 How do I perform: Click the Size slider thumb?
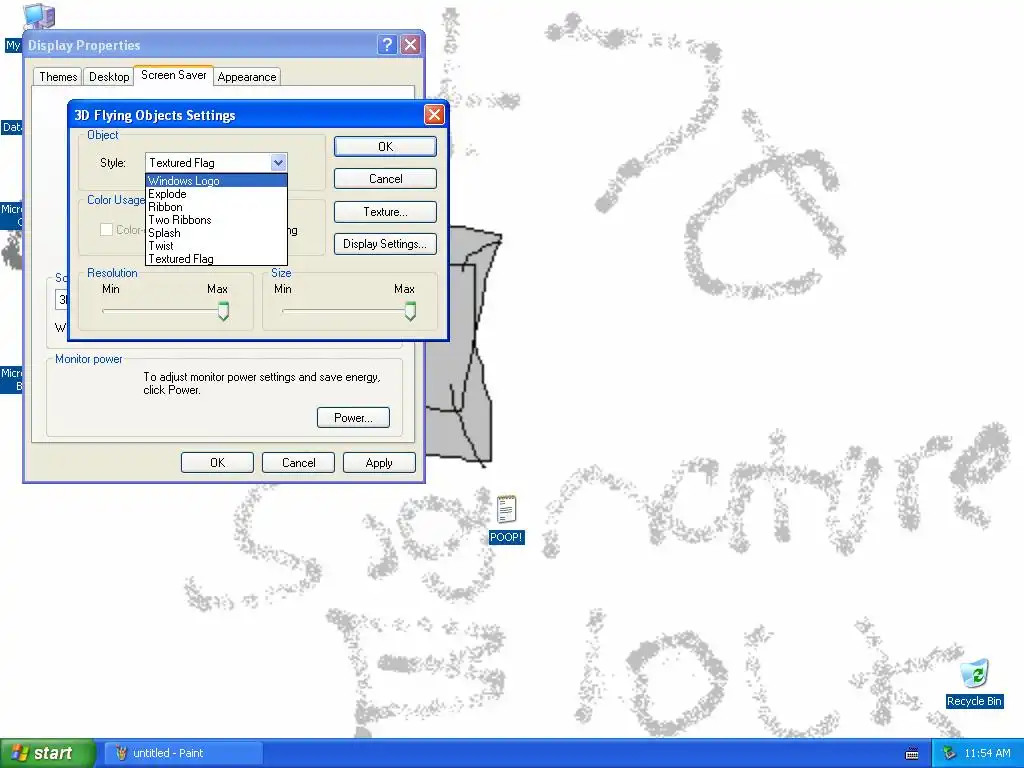pyautogui.click(x=410, y=312)
